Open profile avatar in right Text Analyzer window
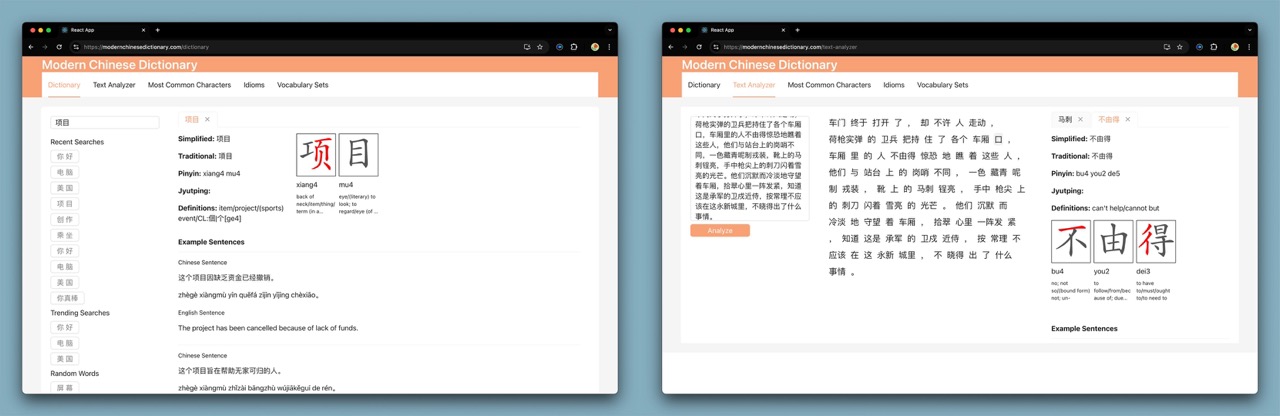The height and width of the screenshot is (416, 1280). coord(1235,47)
